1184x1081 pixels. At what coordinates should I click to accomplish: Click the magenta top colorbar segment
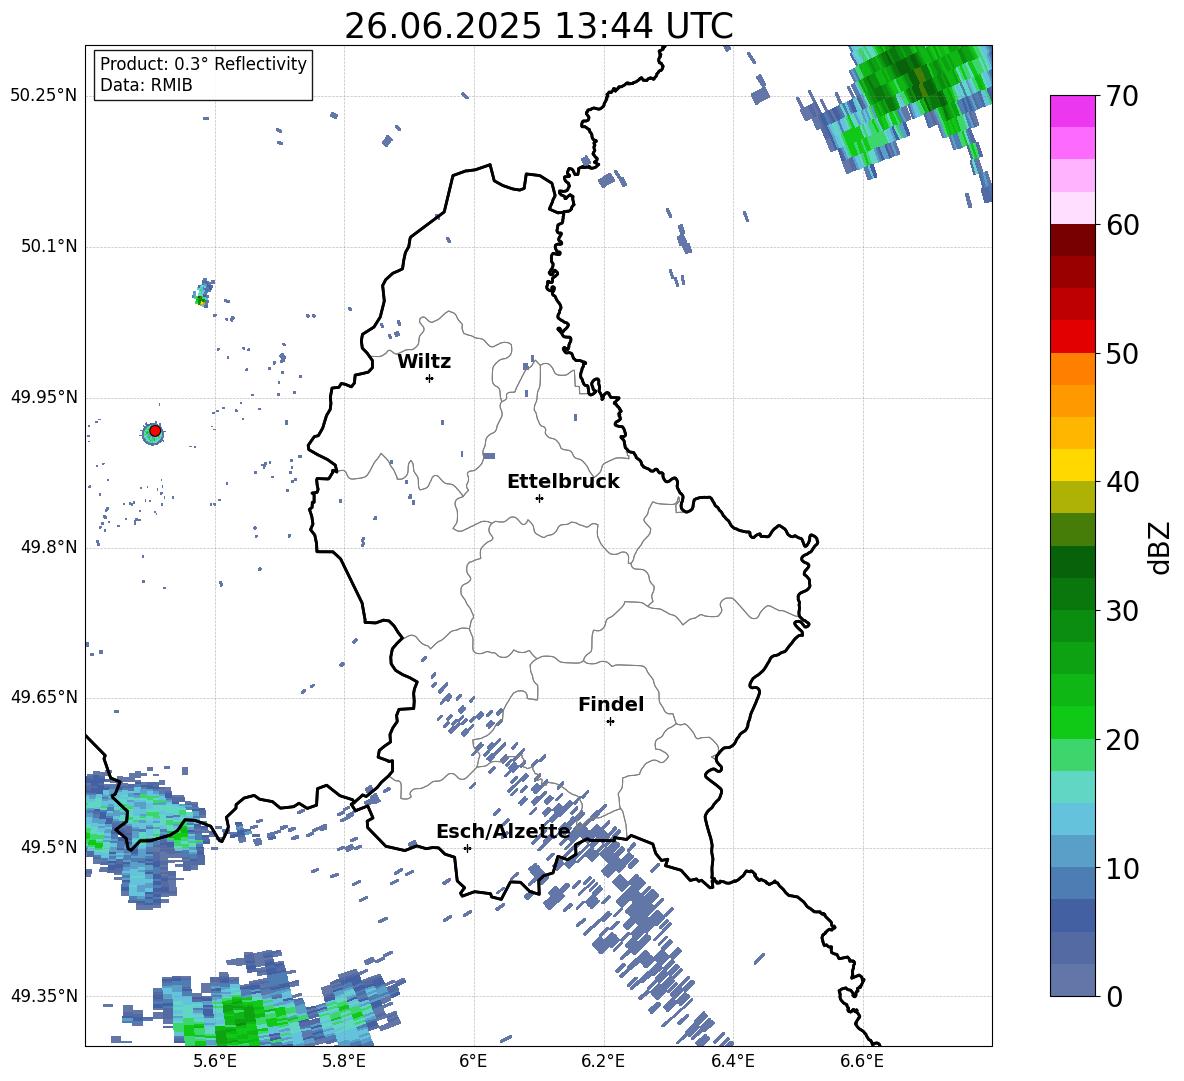point(1072,111)
